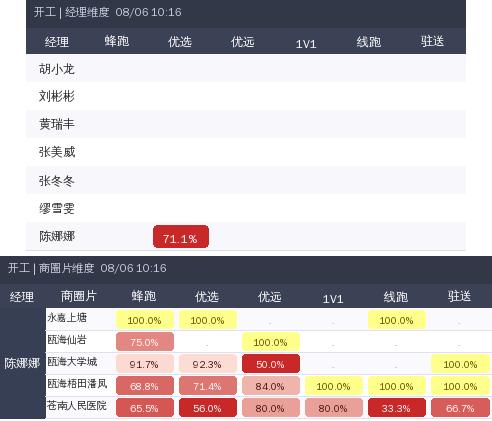Click 苍南人民医院 优远 80.0% cell
This screenshot has width=492, height=421.
[271, 408]
